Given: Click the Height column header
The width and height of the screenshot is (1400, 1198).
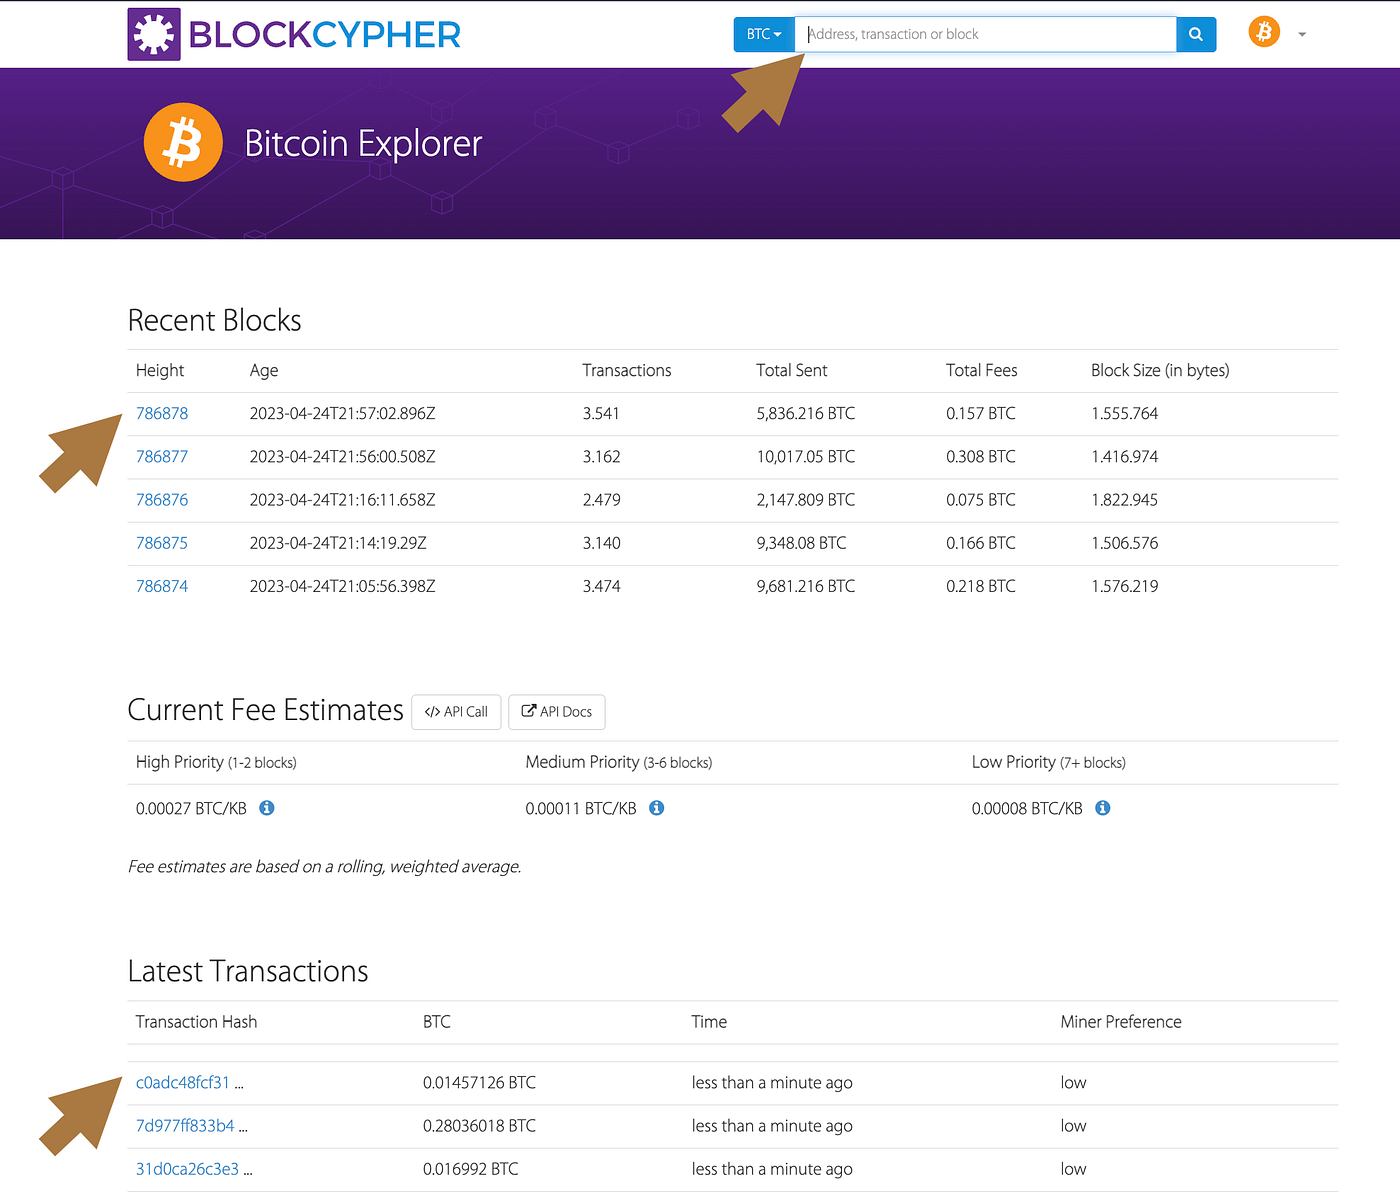Looking at the screenshot, I should [x=160, y=371].
